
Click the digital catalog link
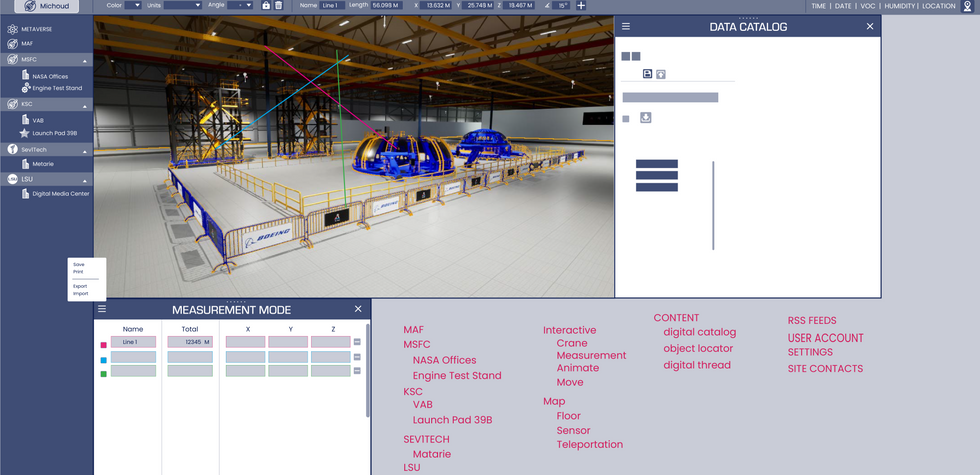(x=699, y=332)
